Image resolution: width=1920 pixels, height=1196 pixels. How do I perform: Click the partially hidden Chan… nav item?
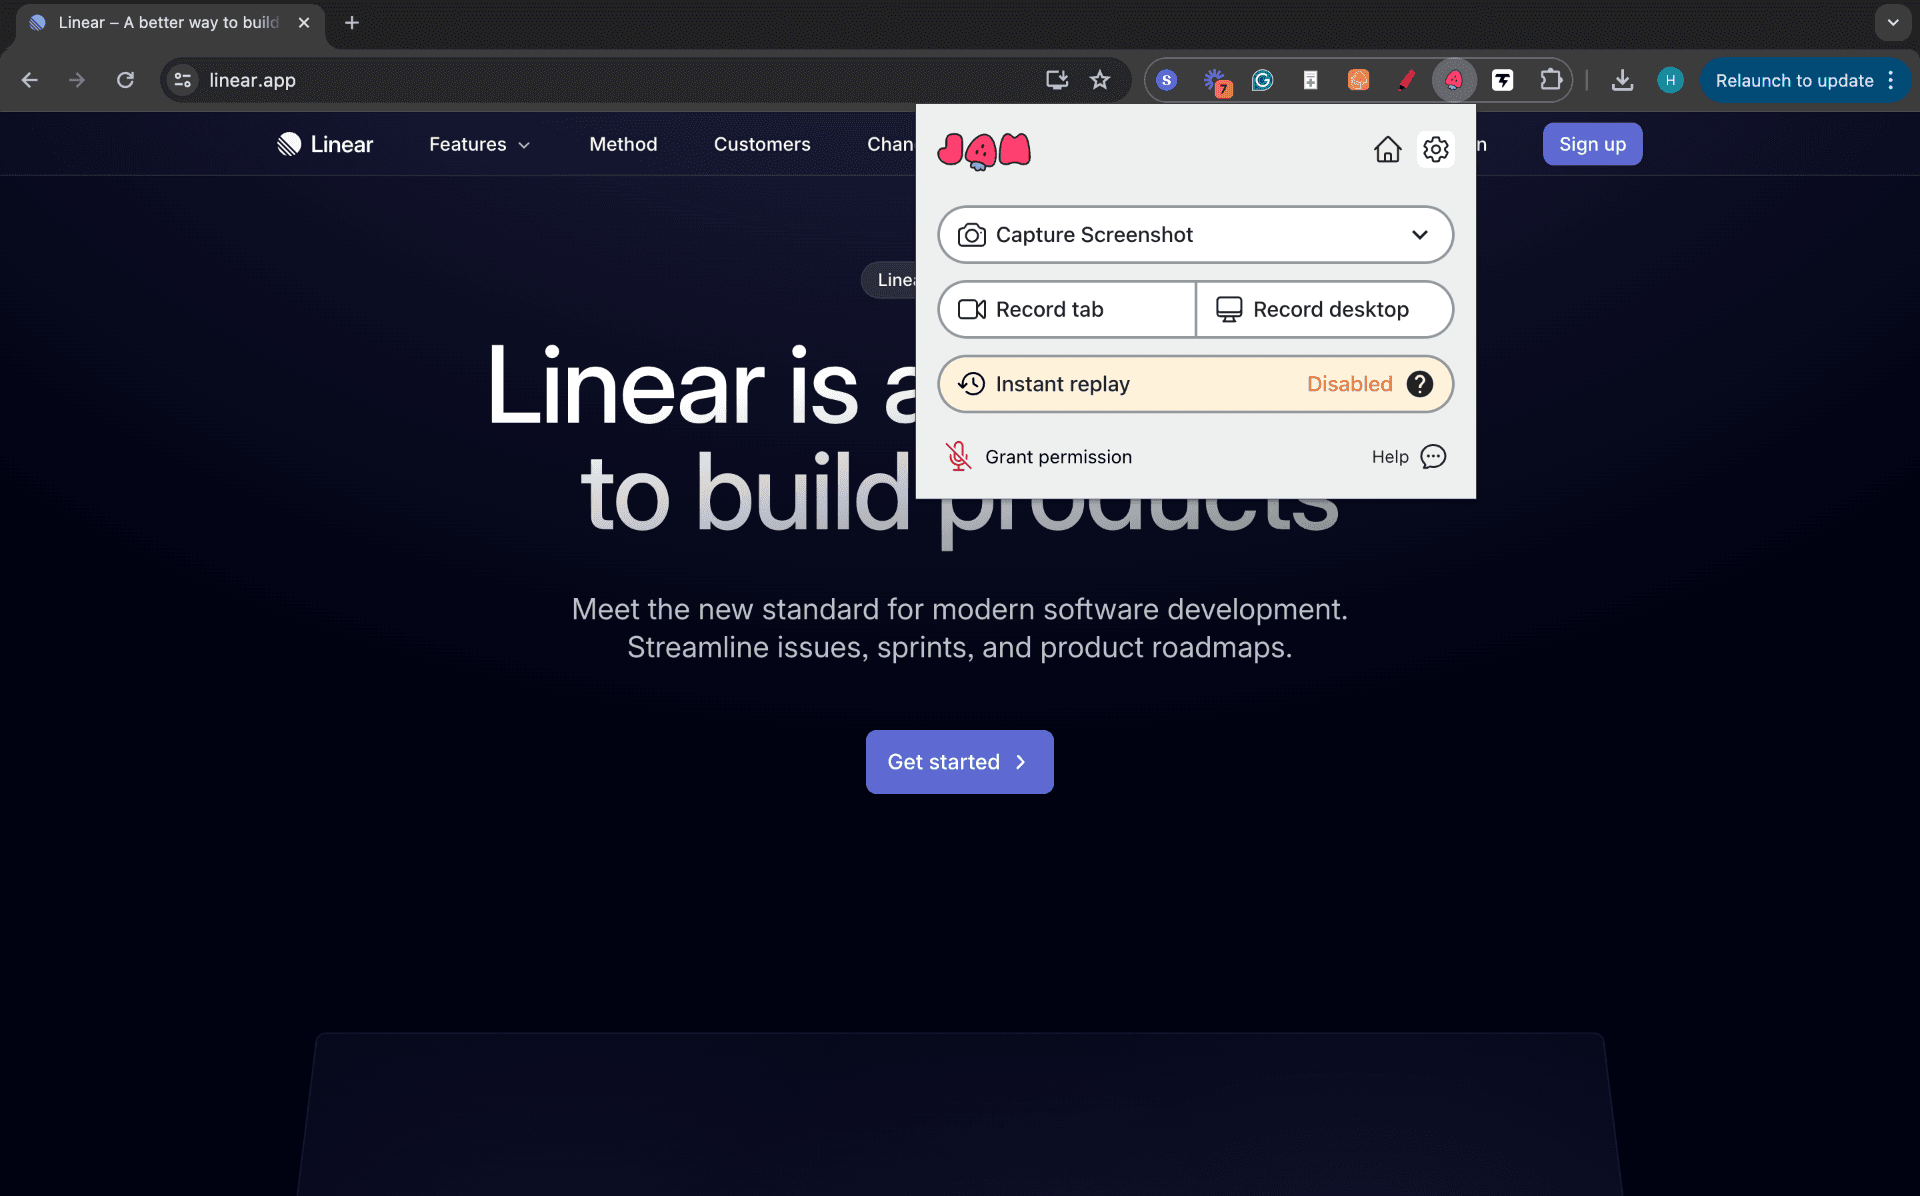pos(890,144)
